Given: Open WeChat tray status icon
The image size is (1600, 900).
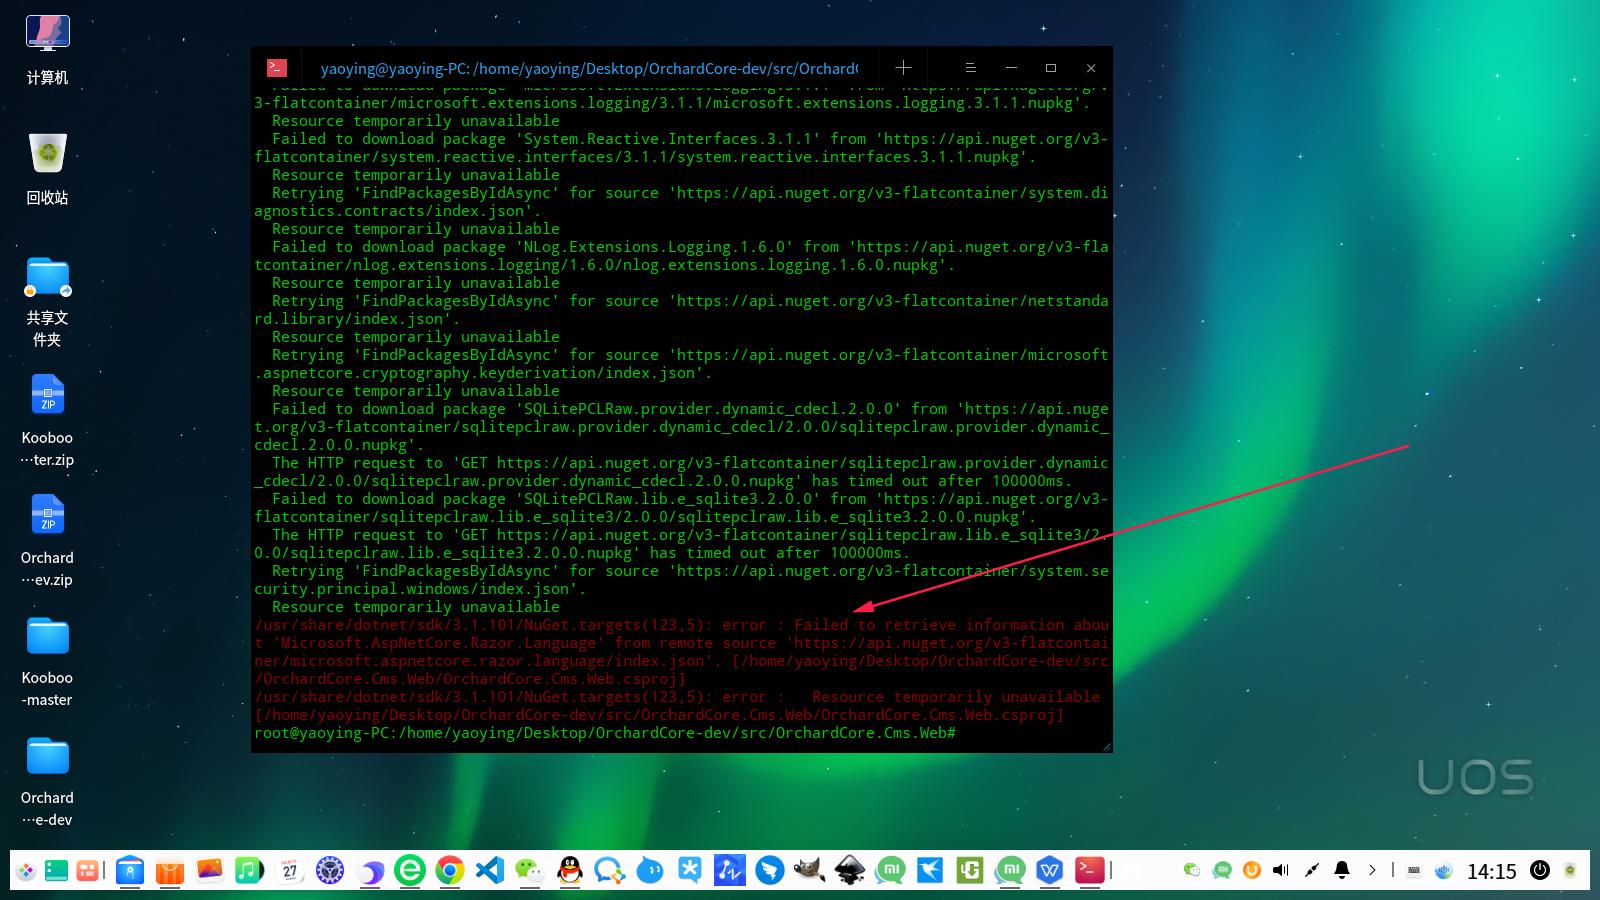Looking at the screenshot, I should [1191, 870].
